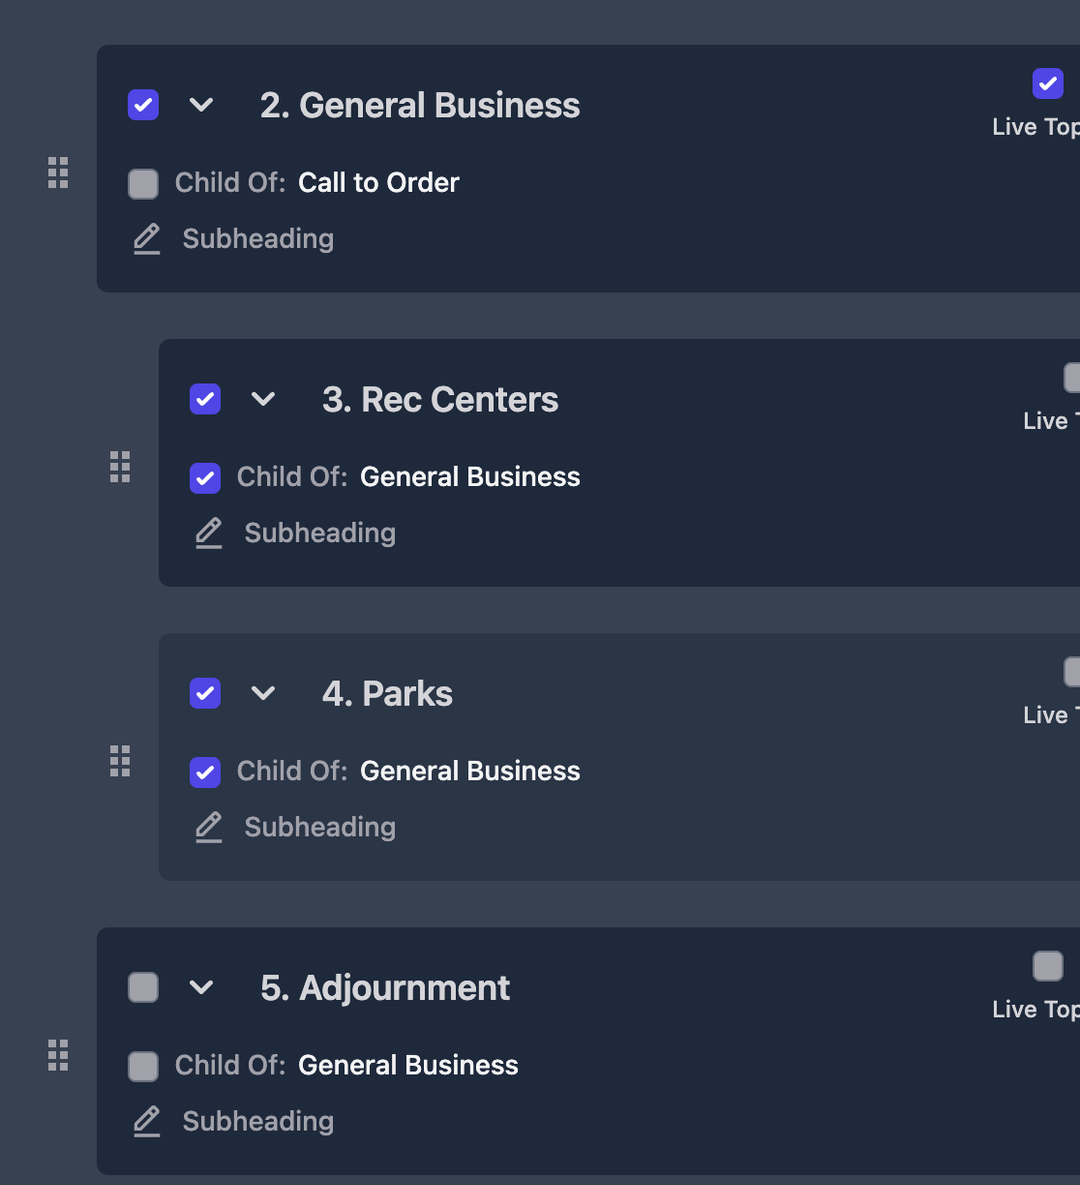1080x1185 pixels.
Task: Click the drag handle beside Adjournment
Action: point(58,1055)
